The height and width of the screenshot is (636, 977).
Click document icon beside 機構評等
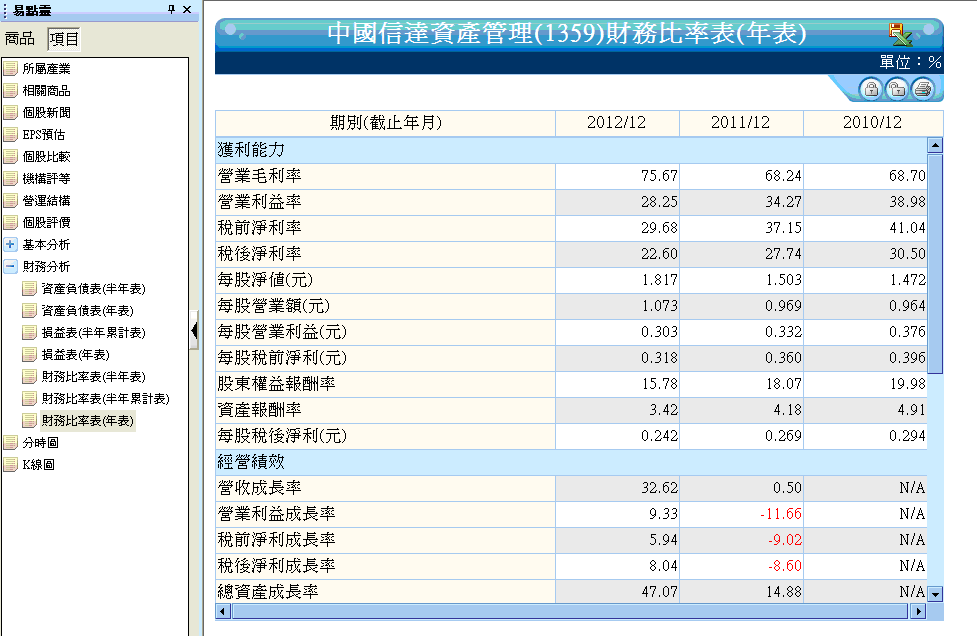[11, 178]
